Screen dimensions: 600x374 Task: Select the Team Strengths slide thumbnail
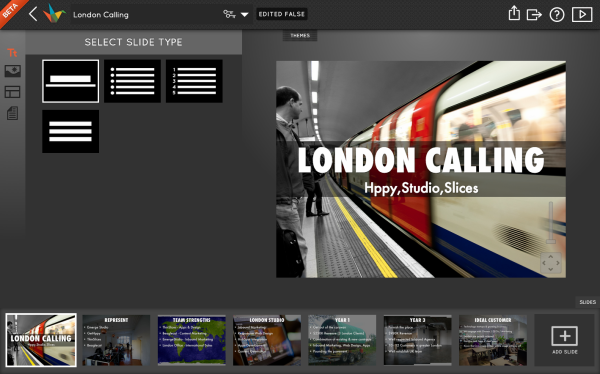pos(192,340)
